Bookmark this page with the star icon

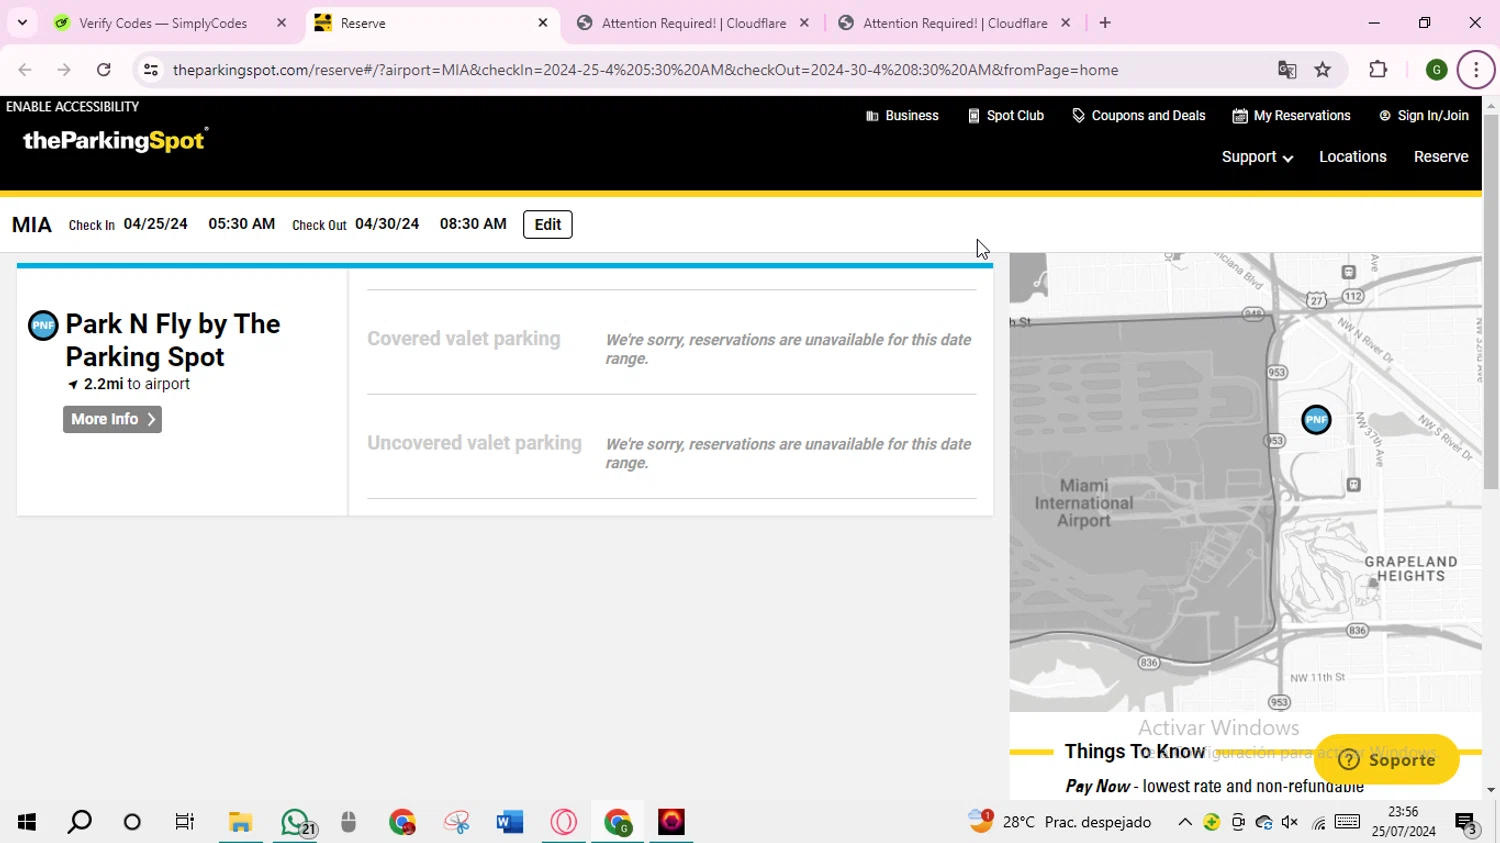tap(1323, 70)
